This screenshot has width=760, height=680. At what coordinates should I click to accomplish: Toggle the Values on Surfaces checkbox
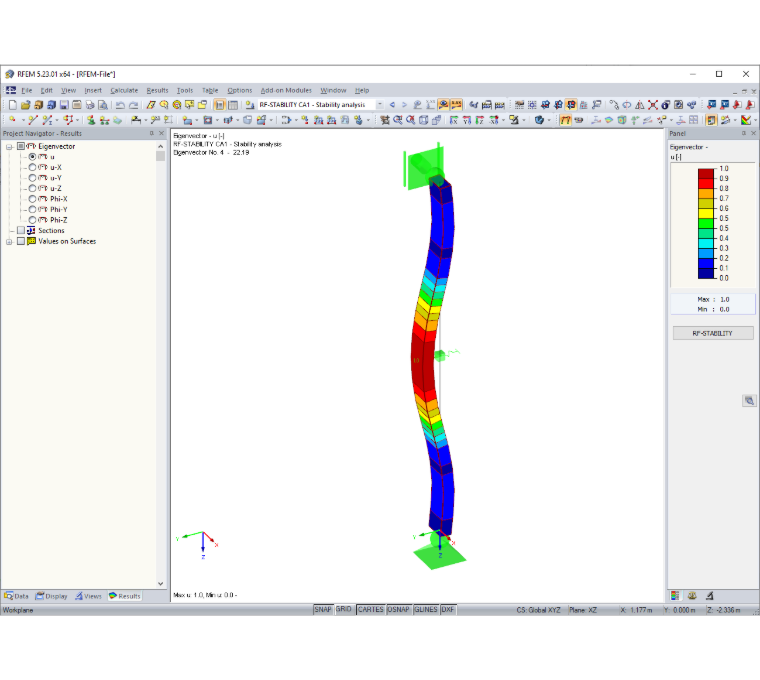coord(21,241)
